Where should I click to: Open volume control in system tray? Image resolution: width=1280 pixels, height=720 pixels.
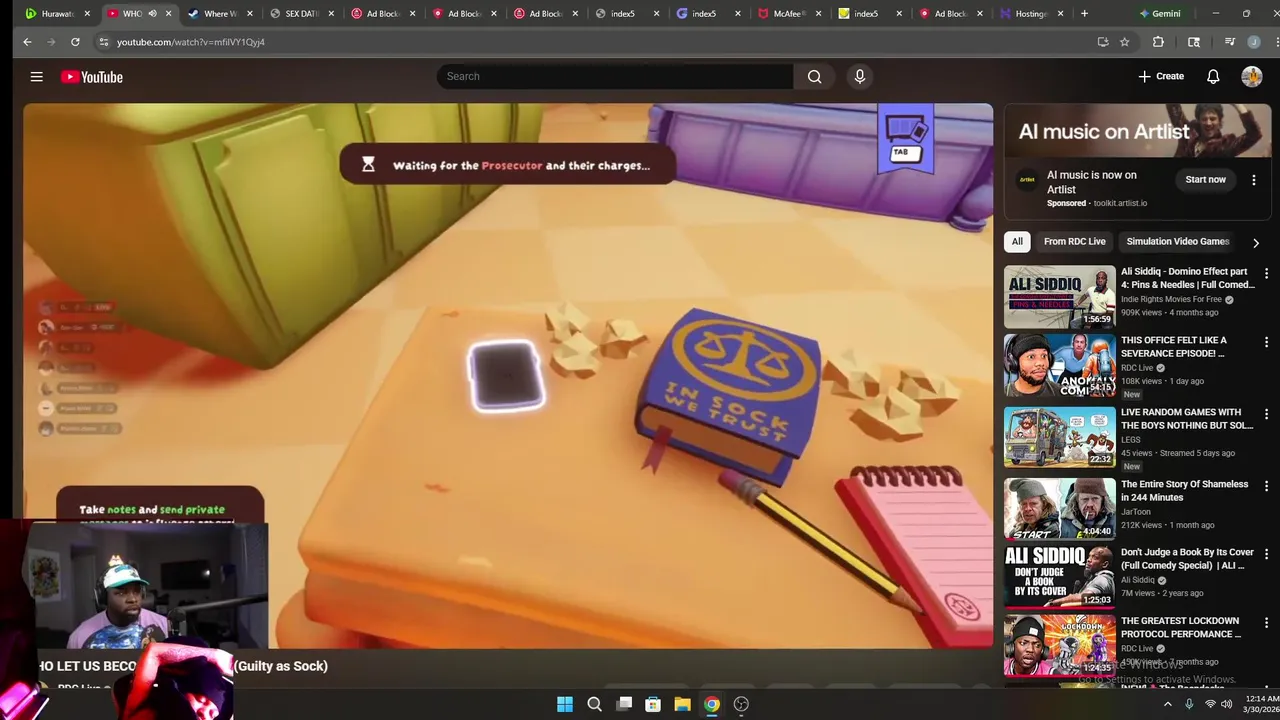point(1226,704)
